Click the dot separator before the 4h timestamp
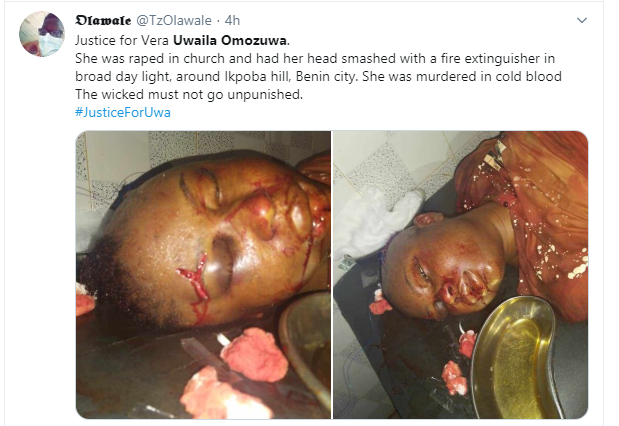619x426 pixels. pos(218,21)
